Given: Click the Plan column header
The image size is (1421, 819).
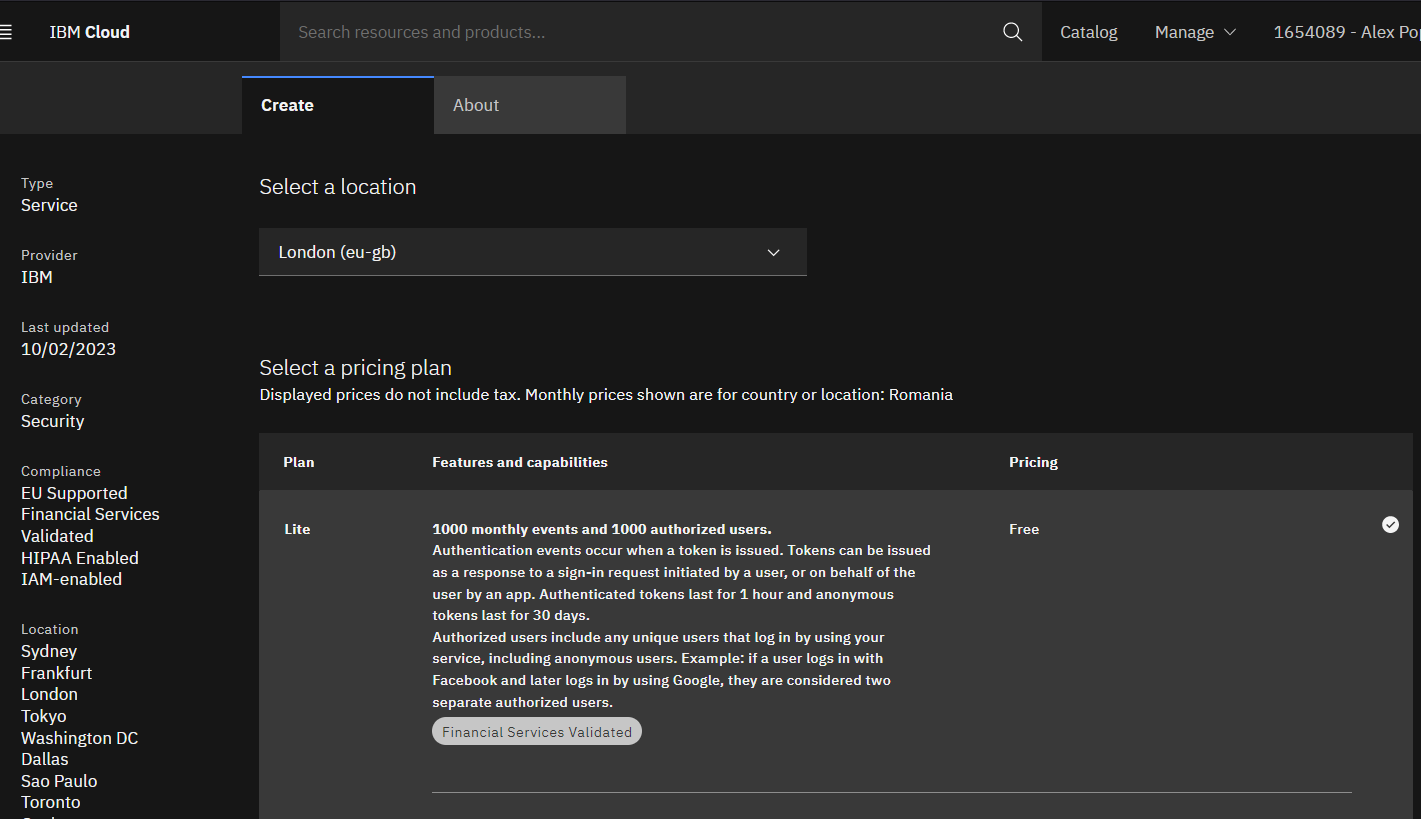Looking at the screenshot, I should (x=299, y=462).
